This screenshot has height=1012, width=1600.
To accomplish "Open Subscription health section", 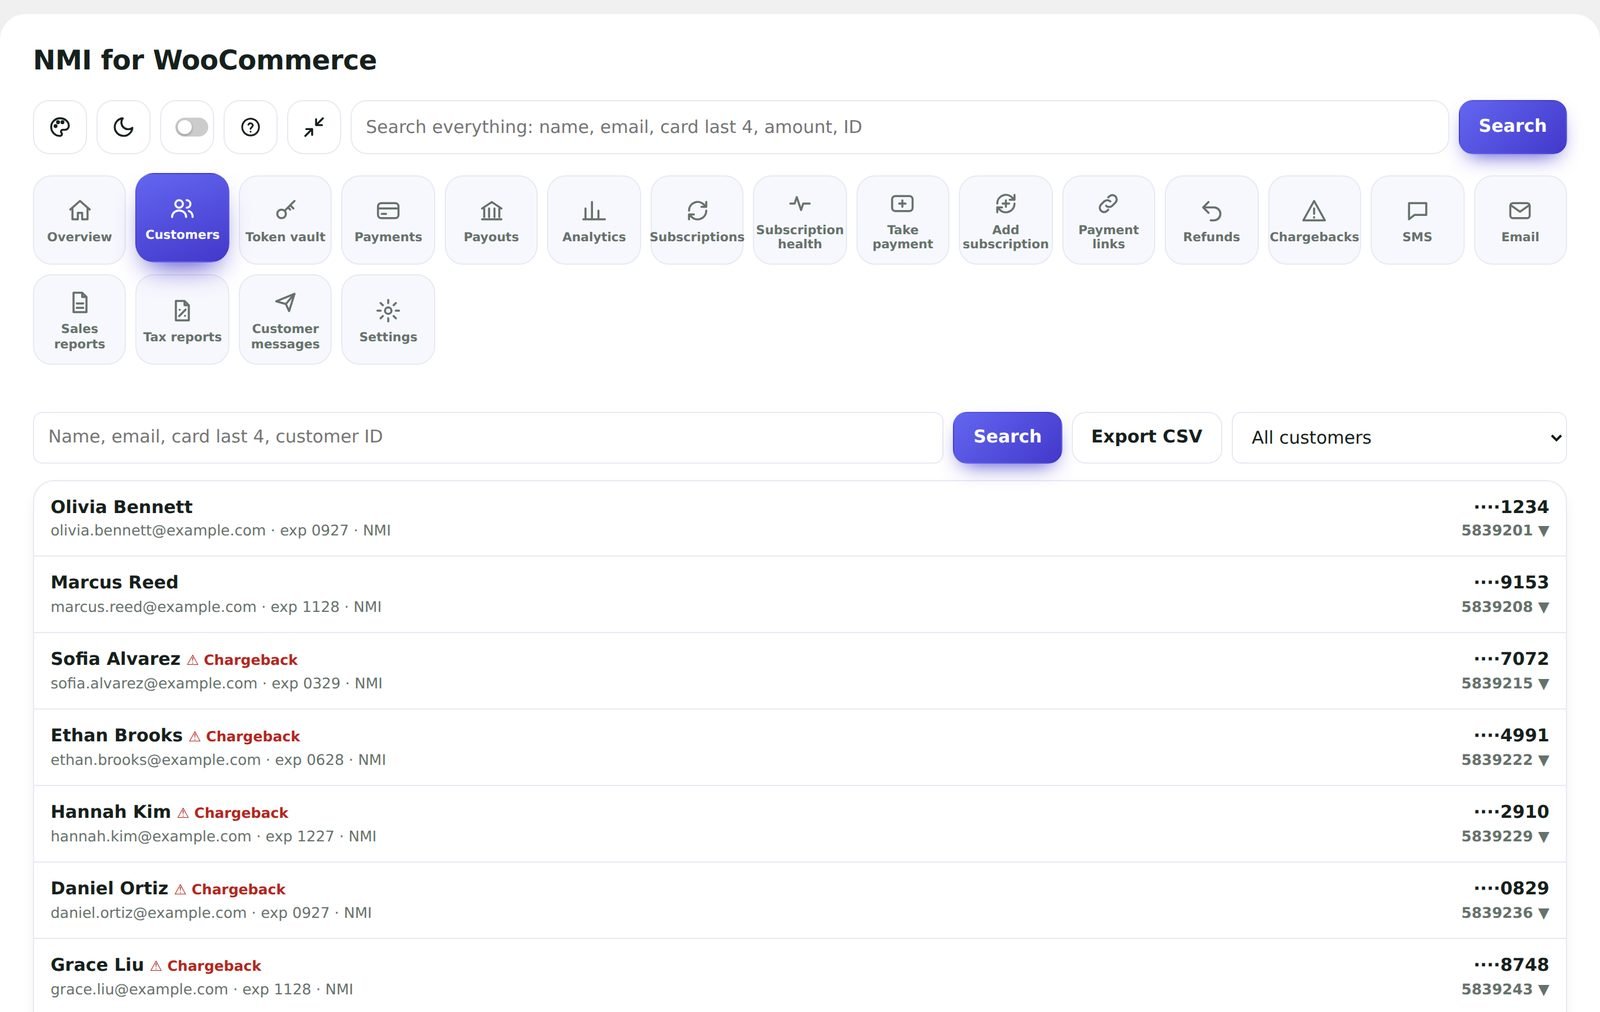I will [800, 220].
